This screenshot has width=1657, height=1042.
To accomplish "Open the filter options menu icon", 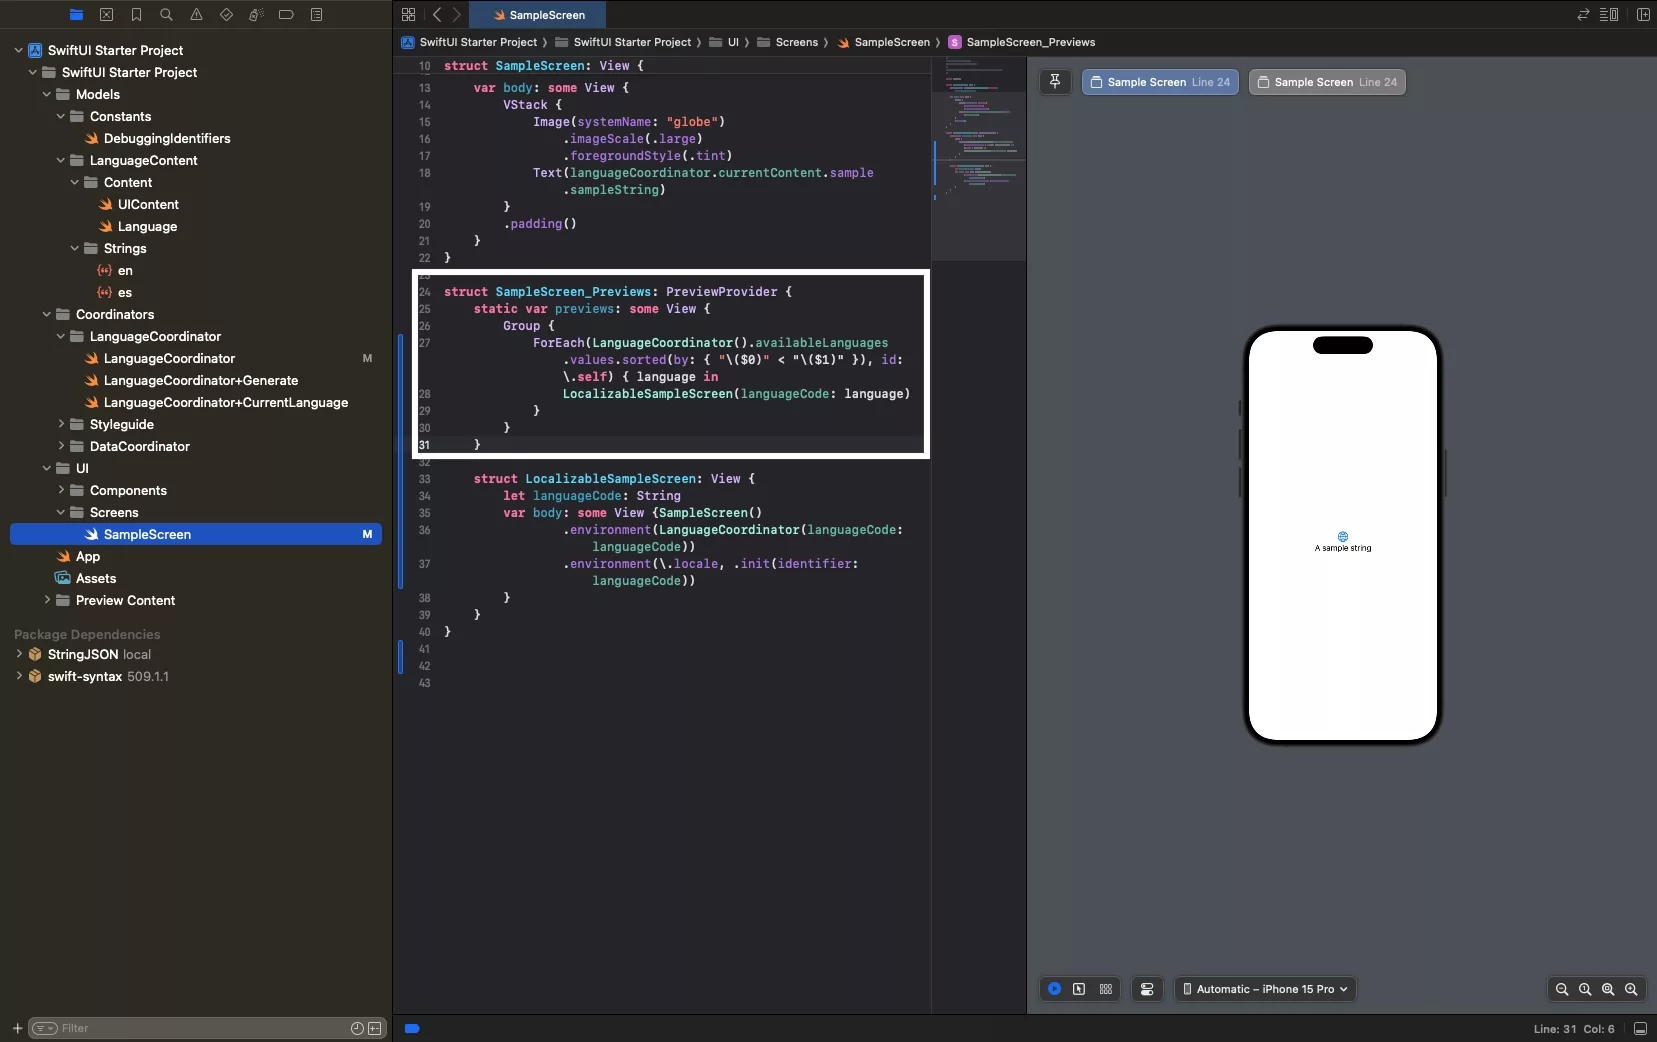I will [45, 1028].
